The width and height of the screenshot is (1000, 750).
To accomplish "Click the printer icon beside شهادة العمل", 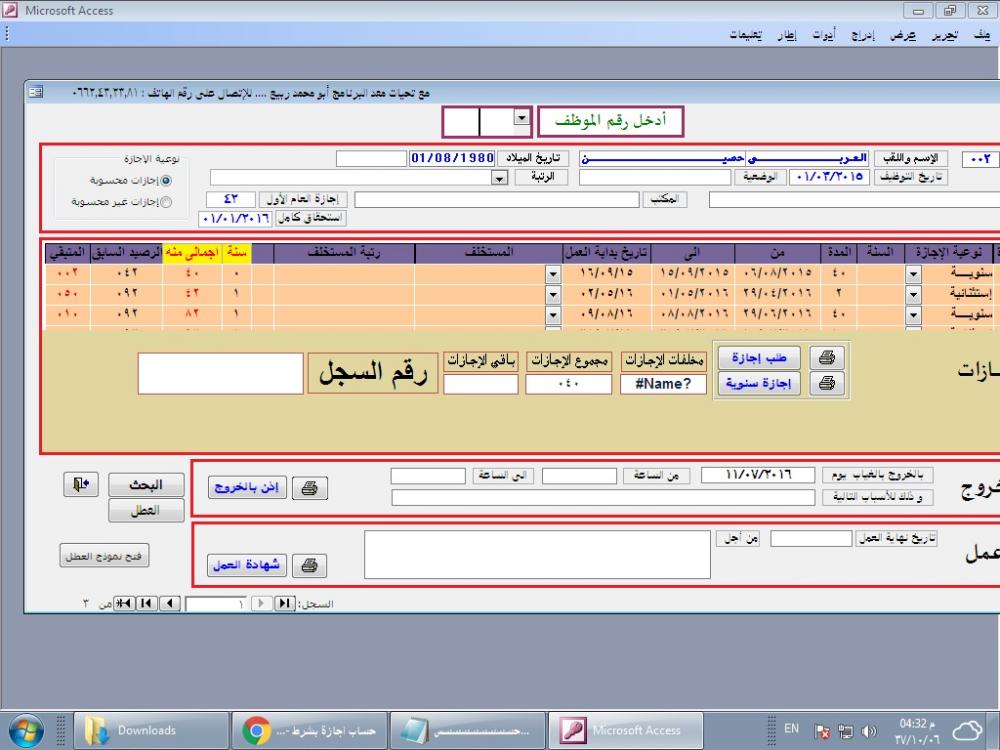I will click(x=309, y=565).
